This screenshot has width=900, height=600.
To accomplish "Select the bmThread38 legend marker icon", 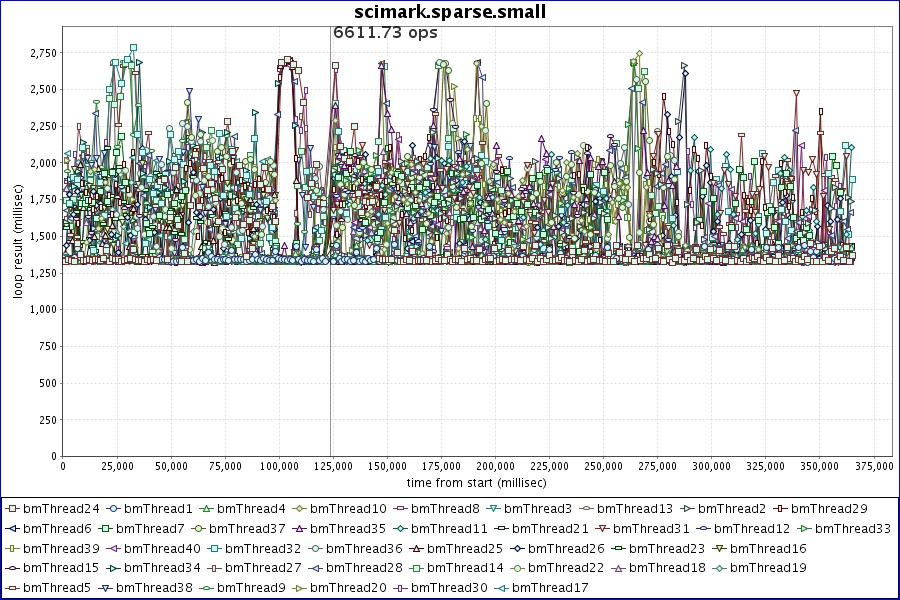I will coord(105,588).
